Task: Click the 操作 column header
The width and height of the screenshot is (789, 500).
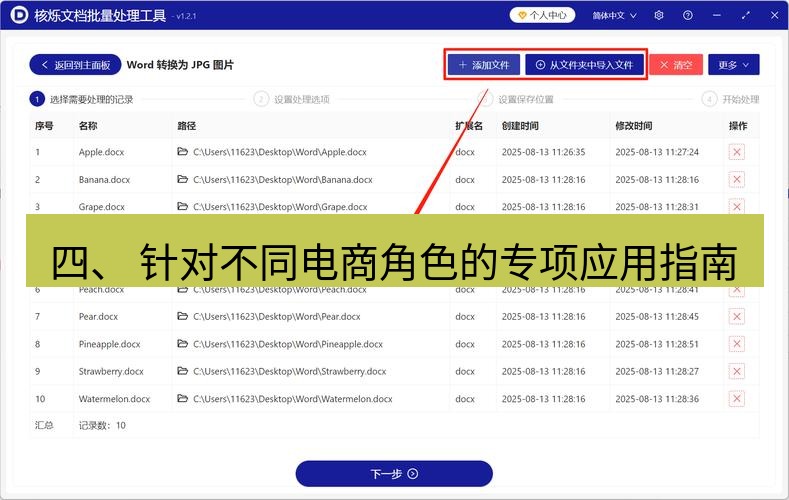Action: tap(738, 126)
